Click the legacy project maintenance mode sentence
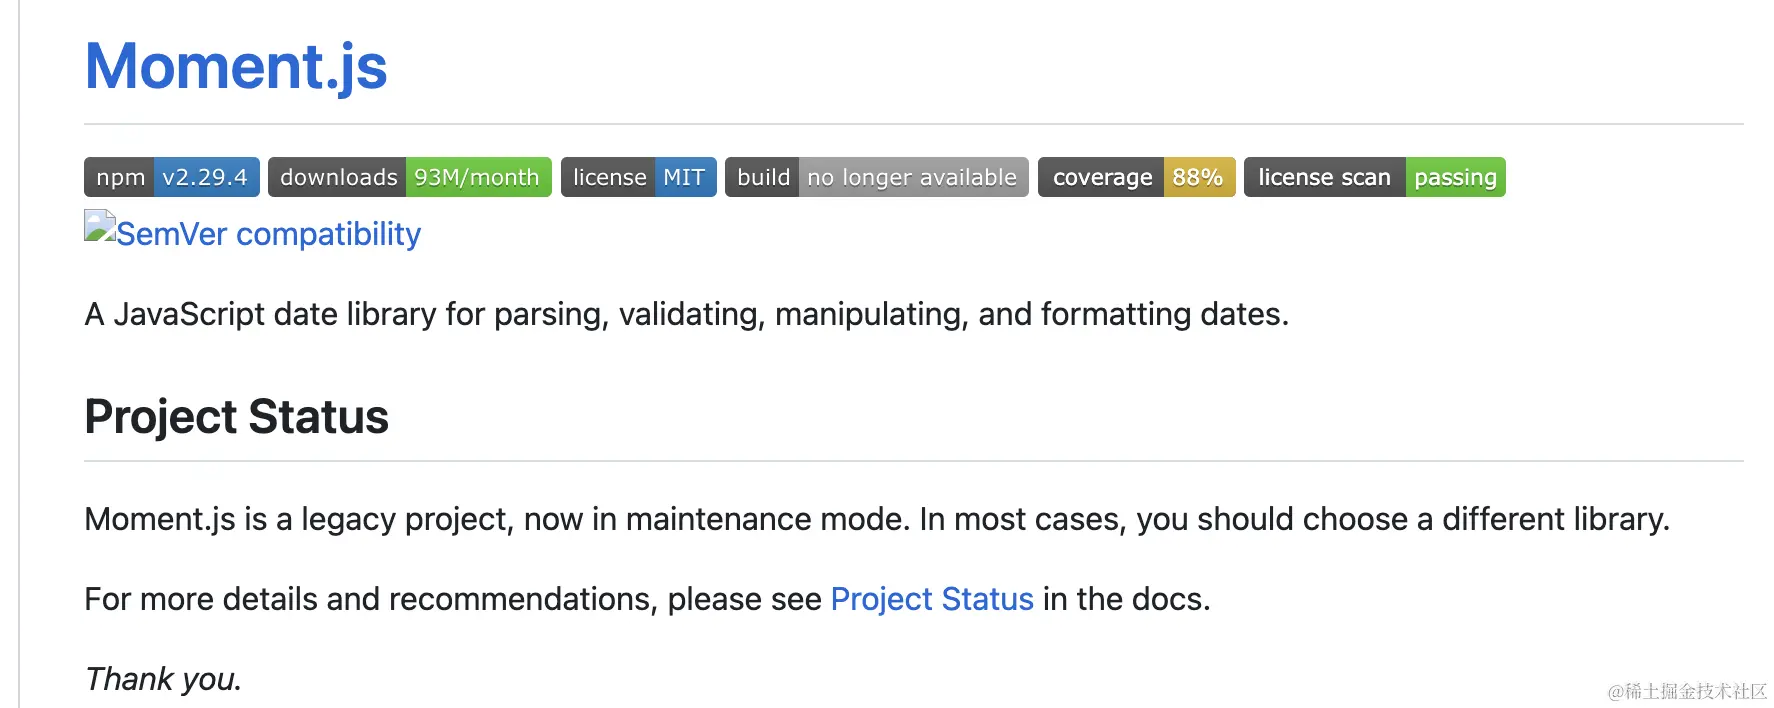1774x708 pixels. 877,519
